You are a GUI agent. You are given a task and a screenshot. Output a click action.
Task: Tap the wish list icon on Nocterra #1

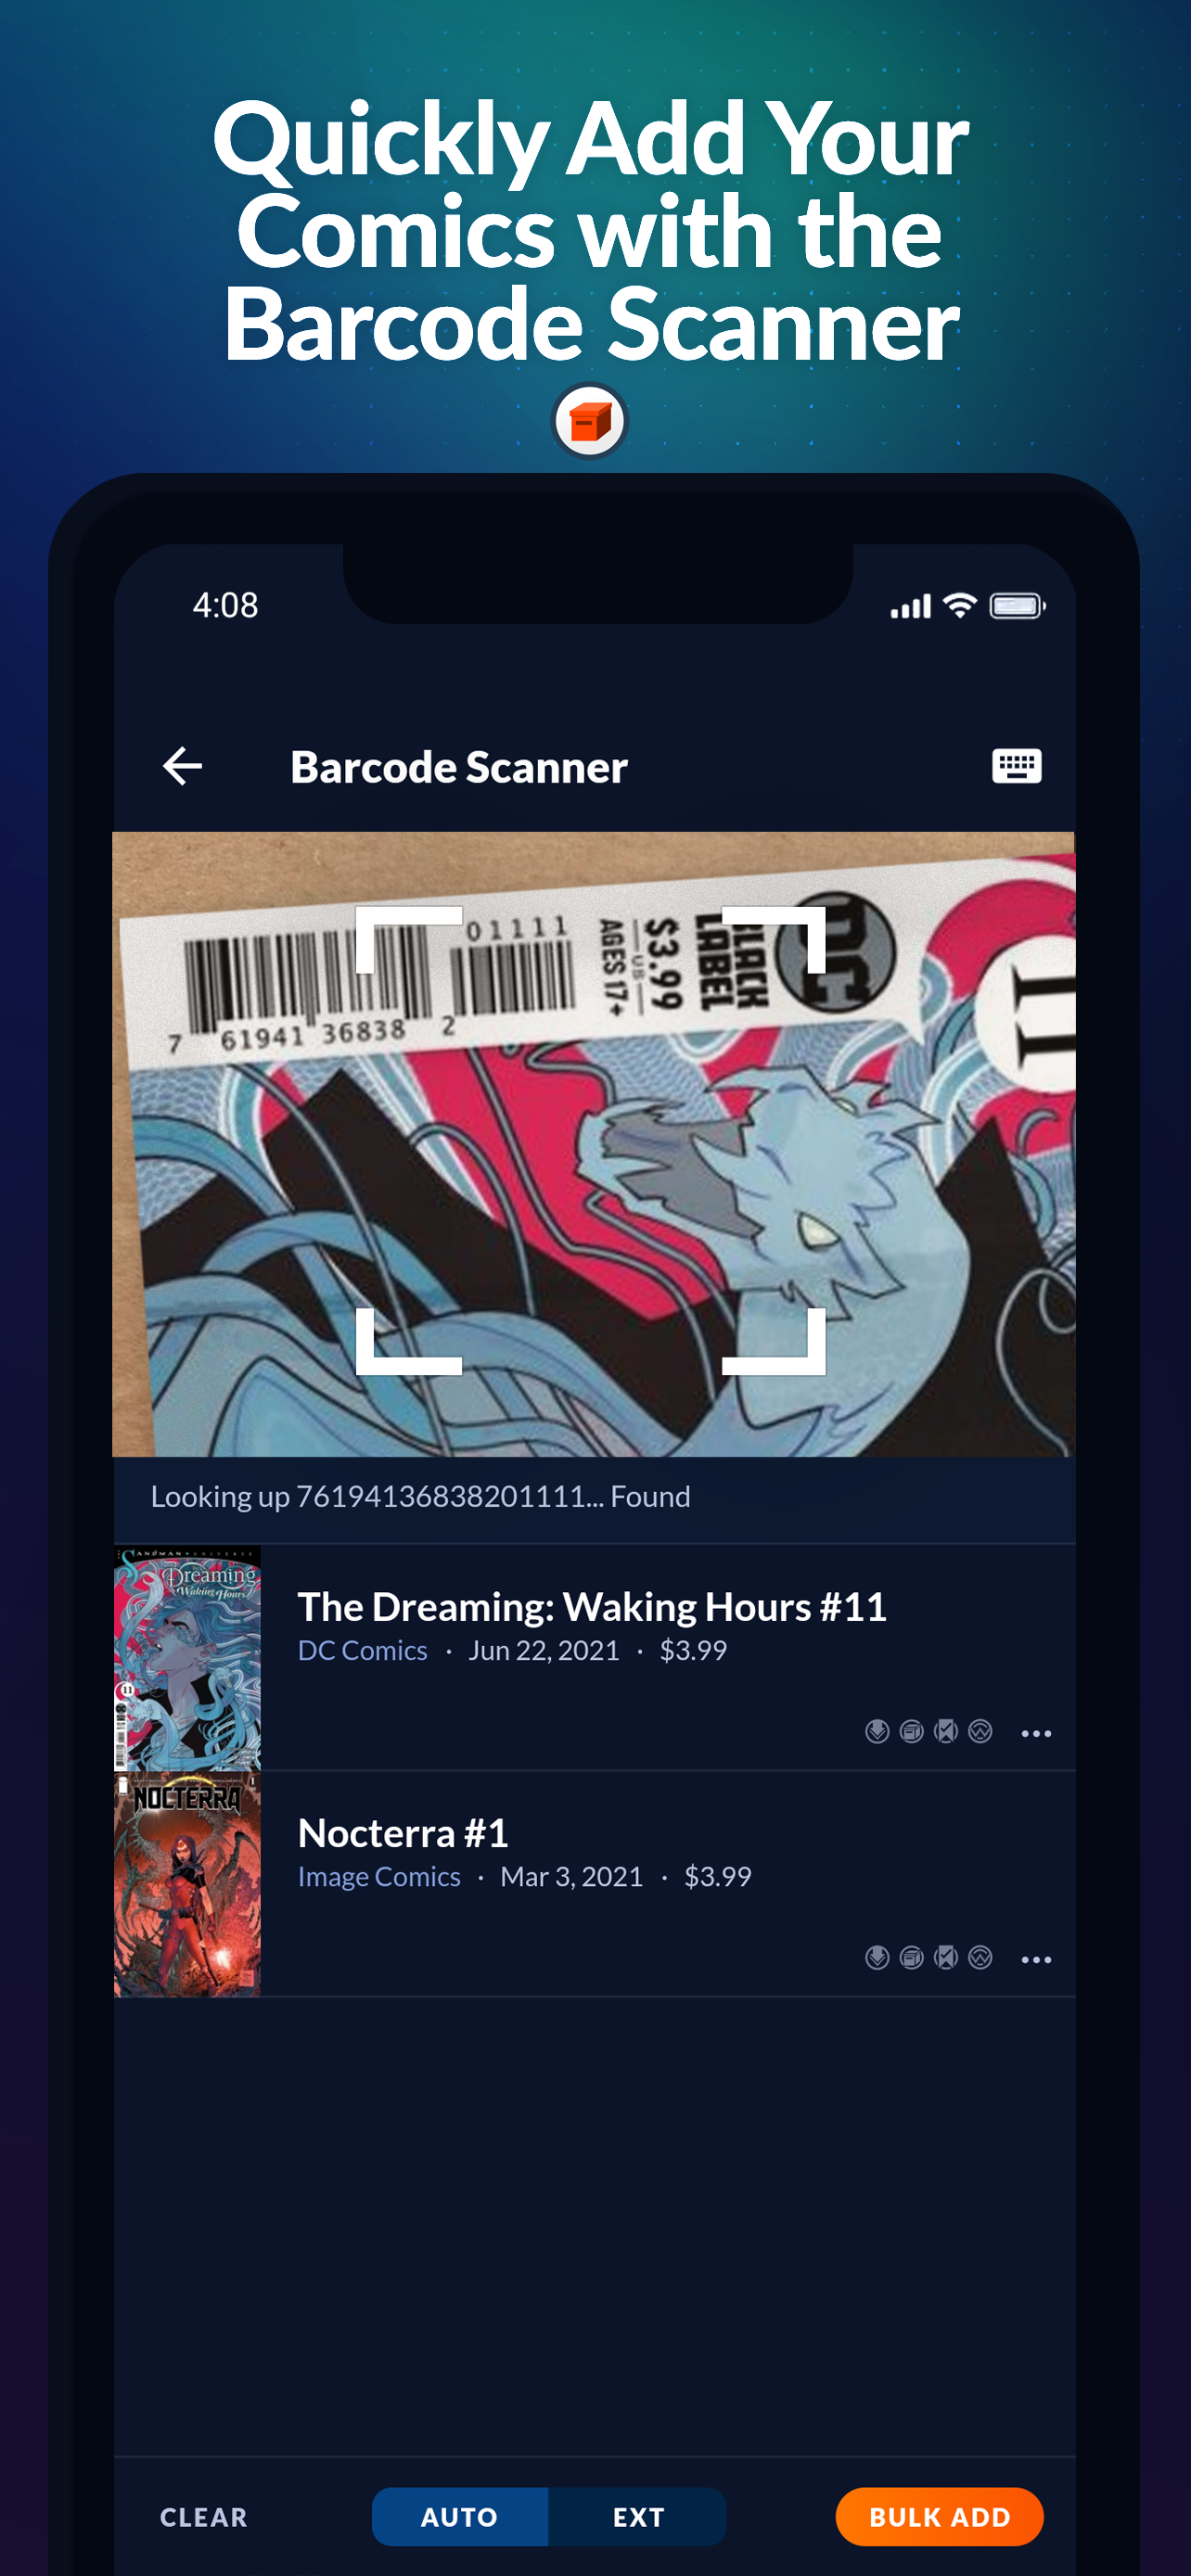(x=980, y=1957)
